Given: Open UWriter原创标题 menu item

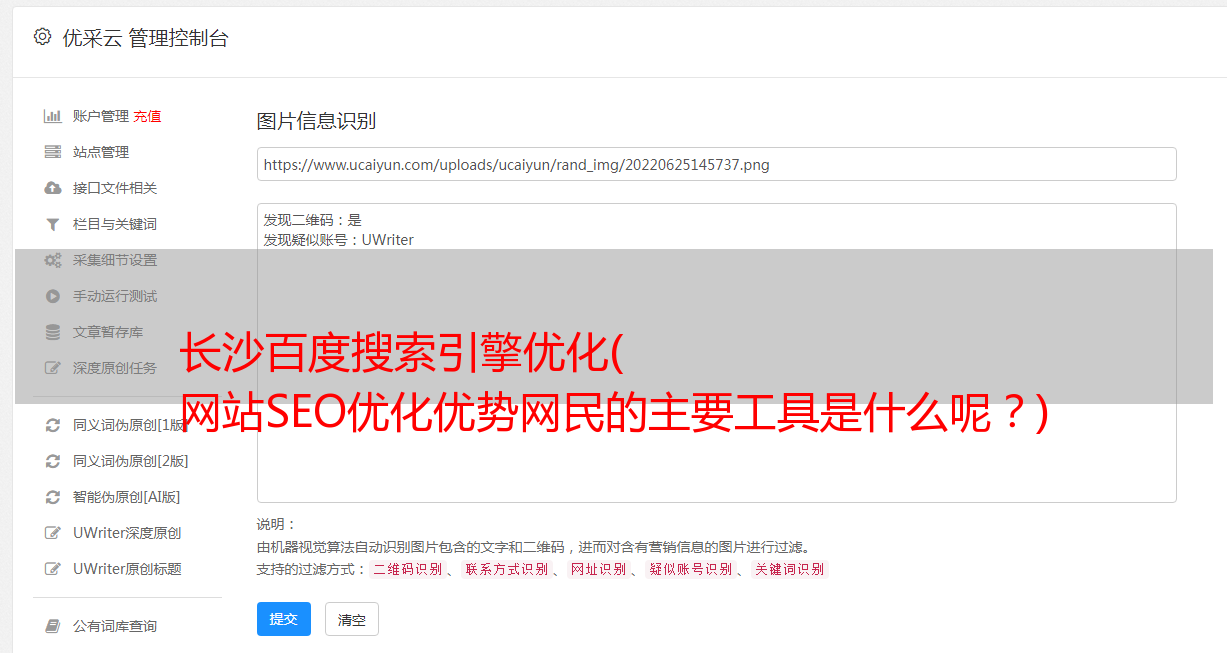Looking at the screenshot, I should [x=127, y=569].
